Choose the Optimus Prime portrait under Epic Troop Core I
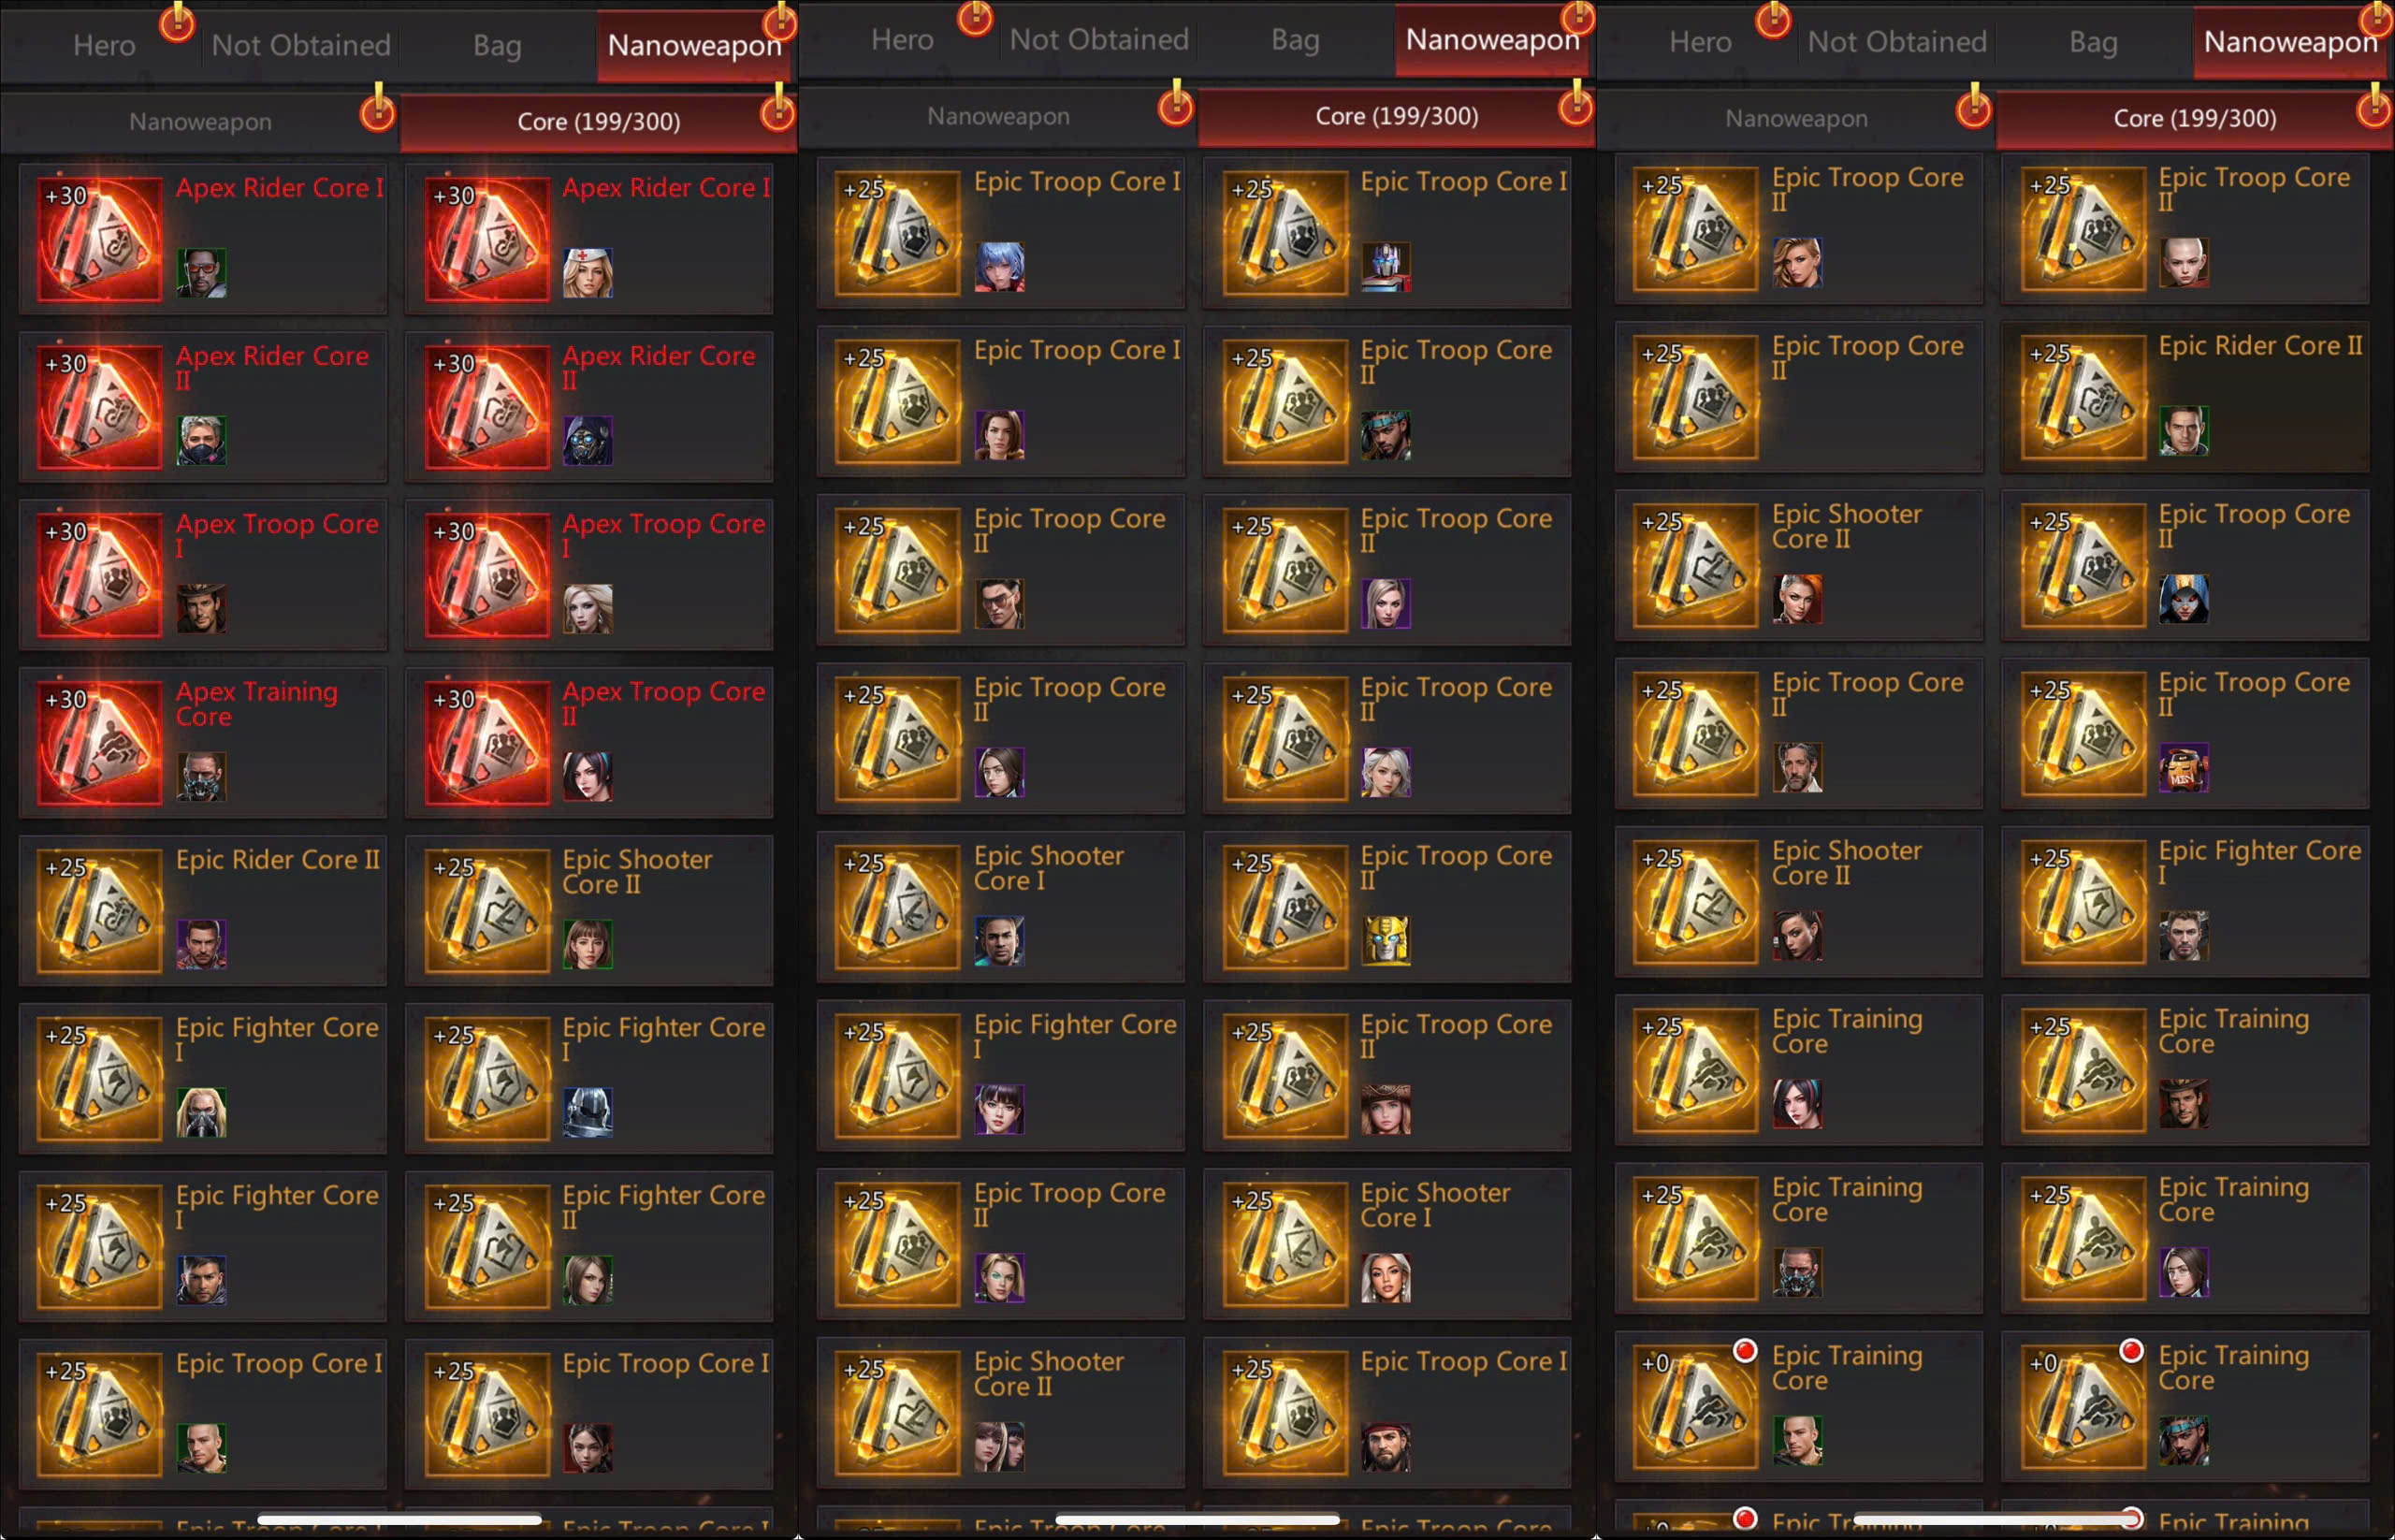2395x1540 pixels. [x=1385, y=267]
